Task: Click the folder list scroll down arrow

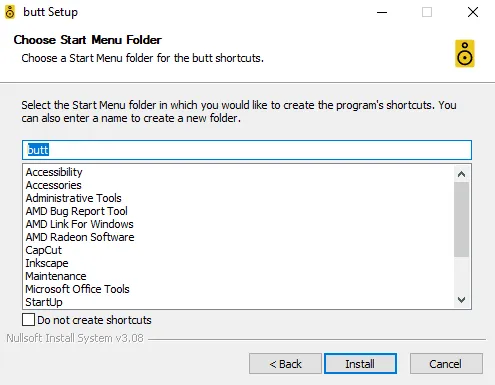Action: point(461,299)
